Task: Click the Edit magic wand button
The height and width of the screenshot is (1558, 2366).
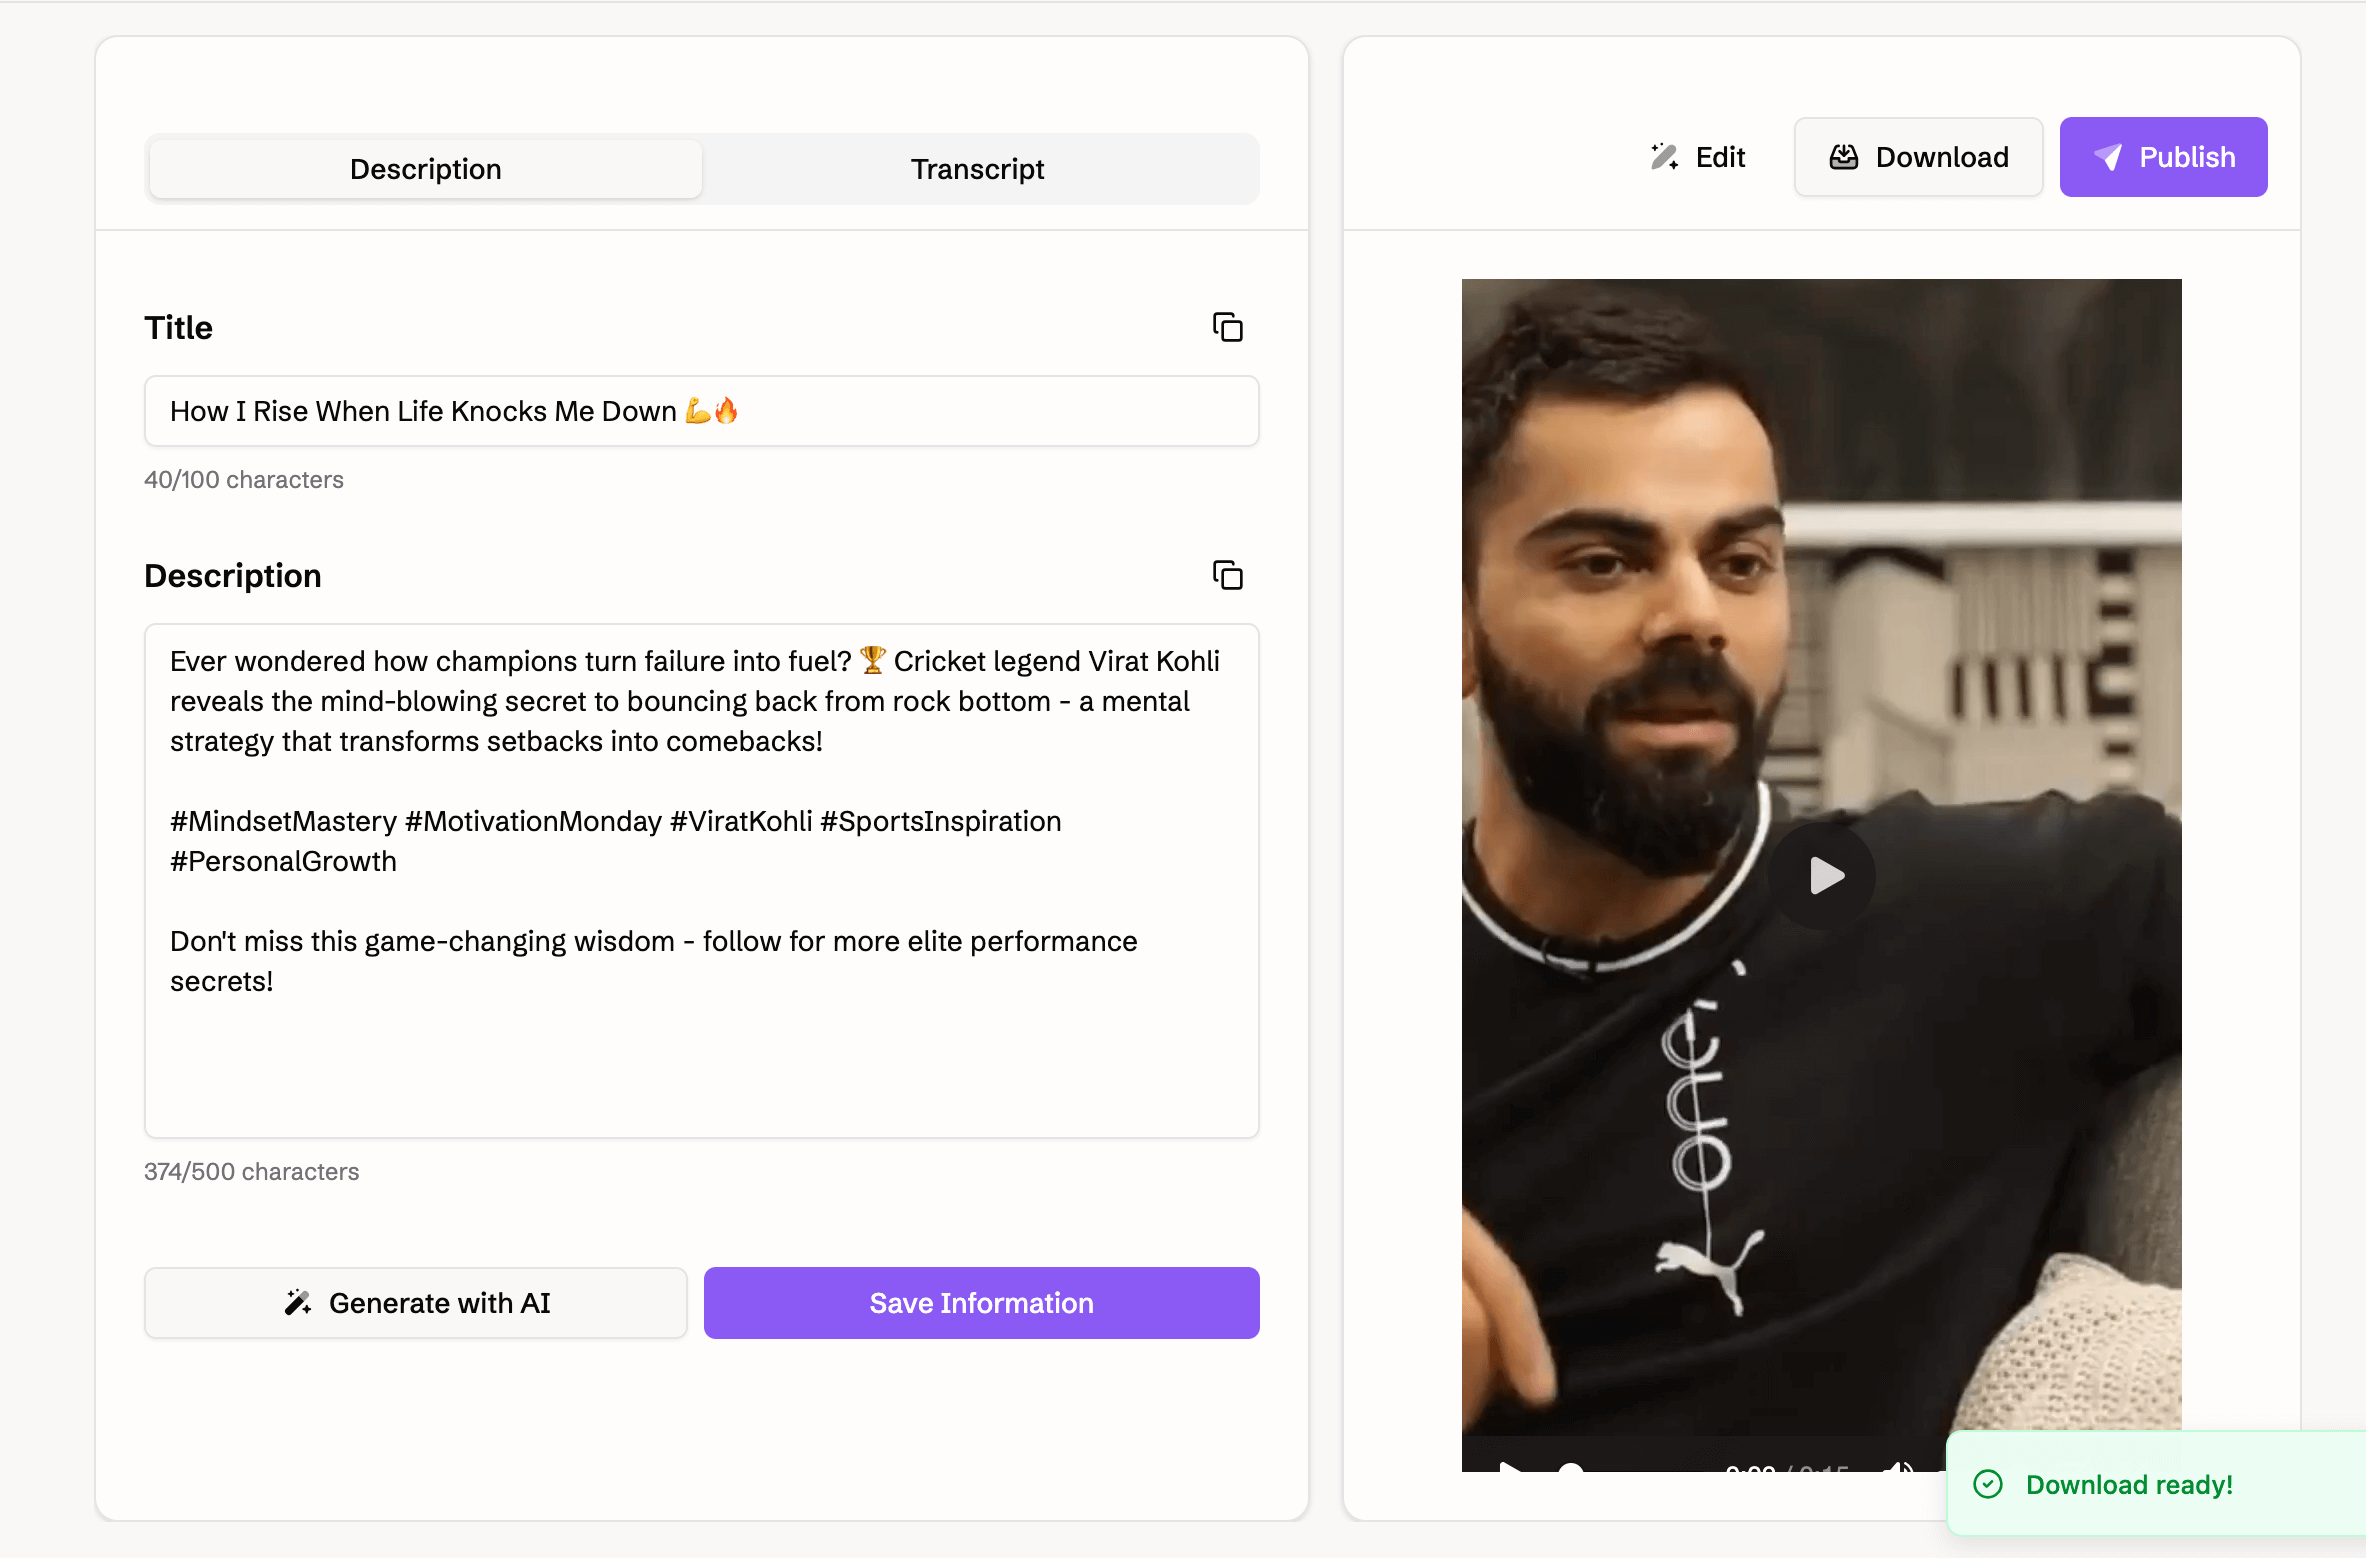Action: tap(1697, 157)
